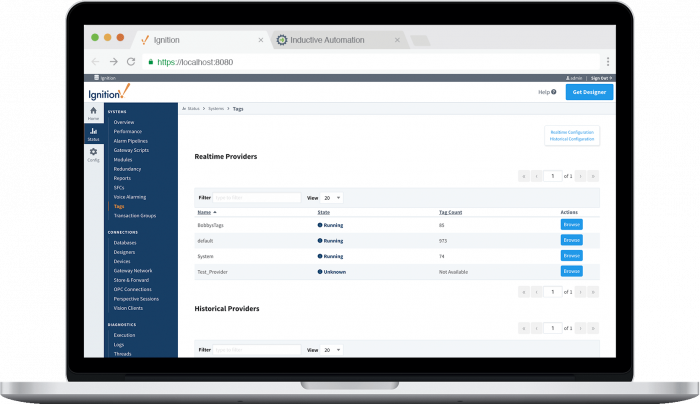
Task: Go to previous page above Realtime table
Action: click(x=537, y=176)
